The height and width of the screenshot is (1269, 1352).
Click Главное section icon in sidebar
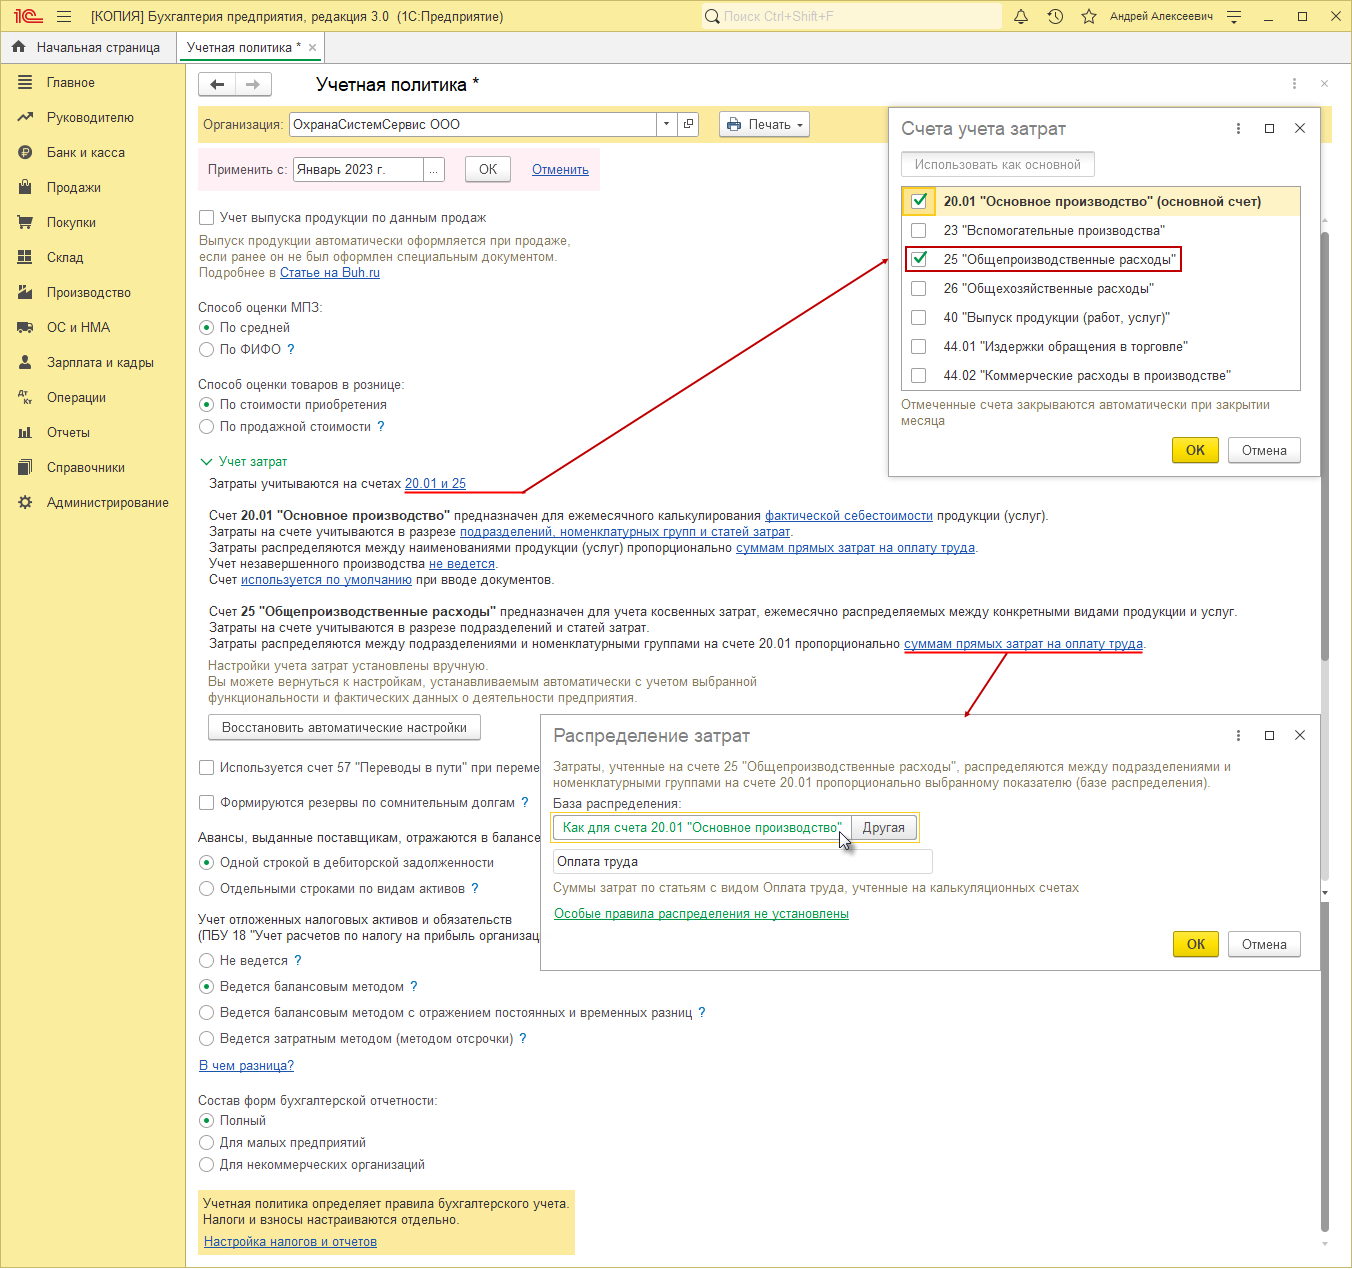point(25,83)
